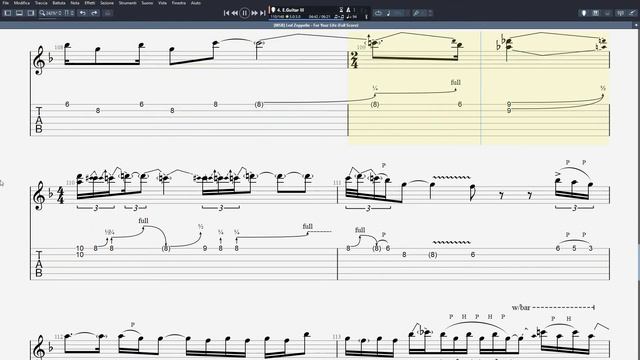Screen dimensions: 640x360
Task: Click the vertical scrollbar on the right
Action: pos(638,262)
